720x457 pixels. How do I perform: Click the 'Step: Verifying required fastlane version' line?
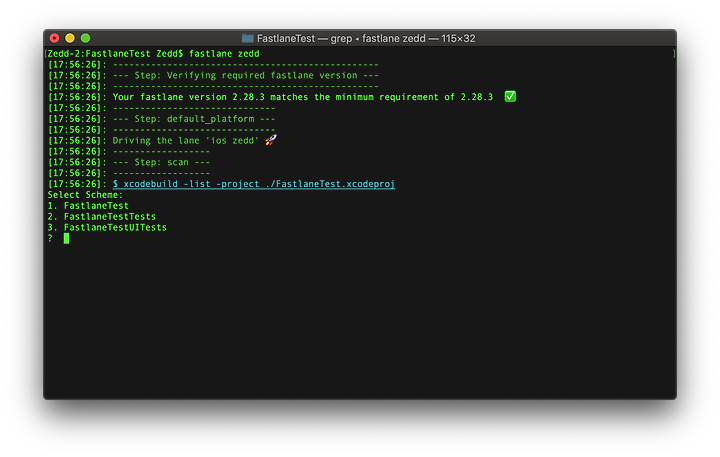(213, 75)
